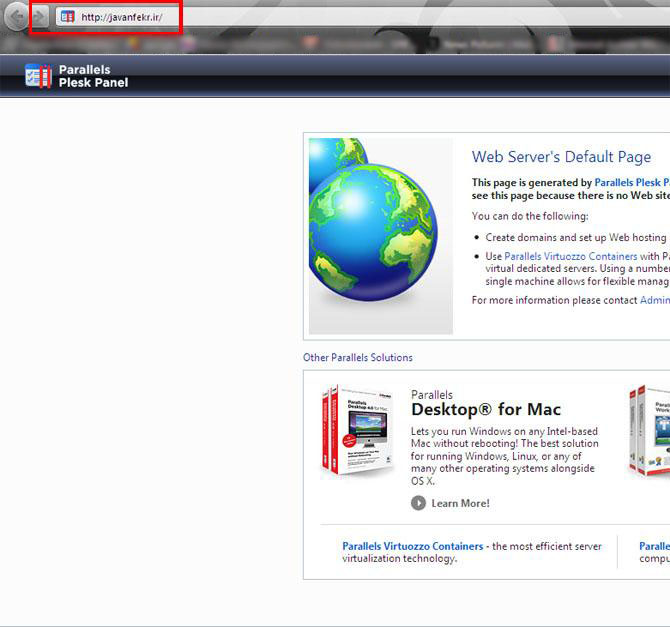Click the browser back arrow button
The width and height of the screenshot is (670, 627).
tap(17, 17)
